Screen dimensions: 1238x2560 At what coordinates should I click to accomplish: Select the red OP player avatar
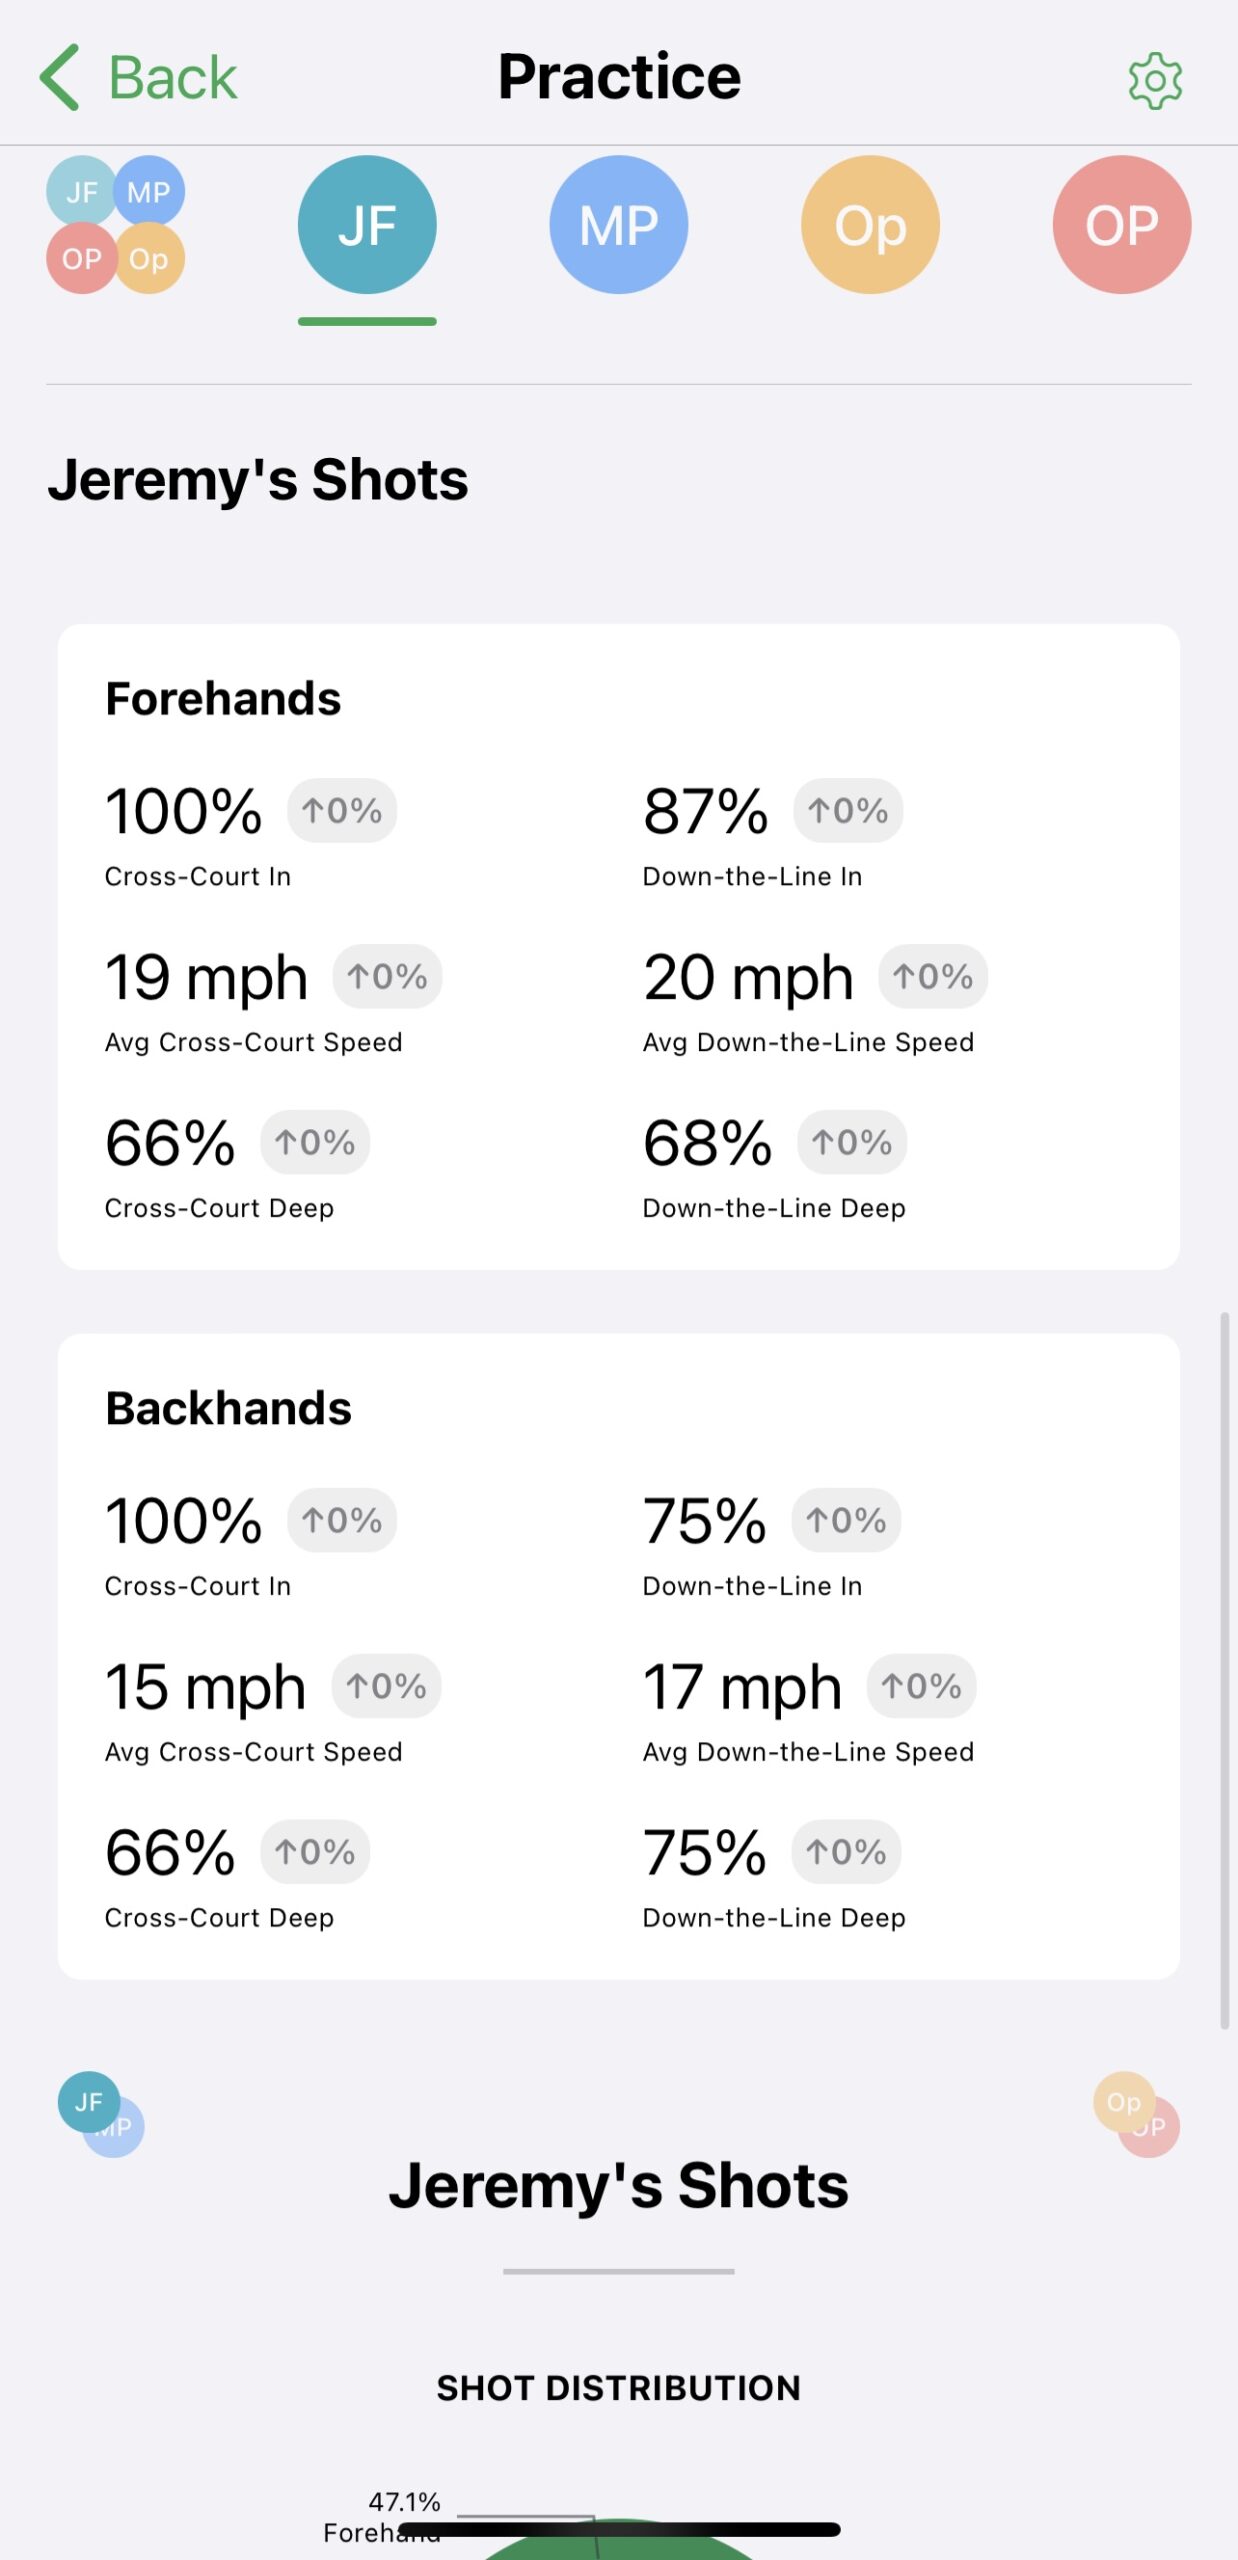tap(1121, 225)
